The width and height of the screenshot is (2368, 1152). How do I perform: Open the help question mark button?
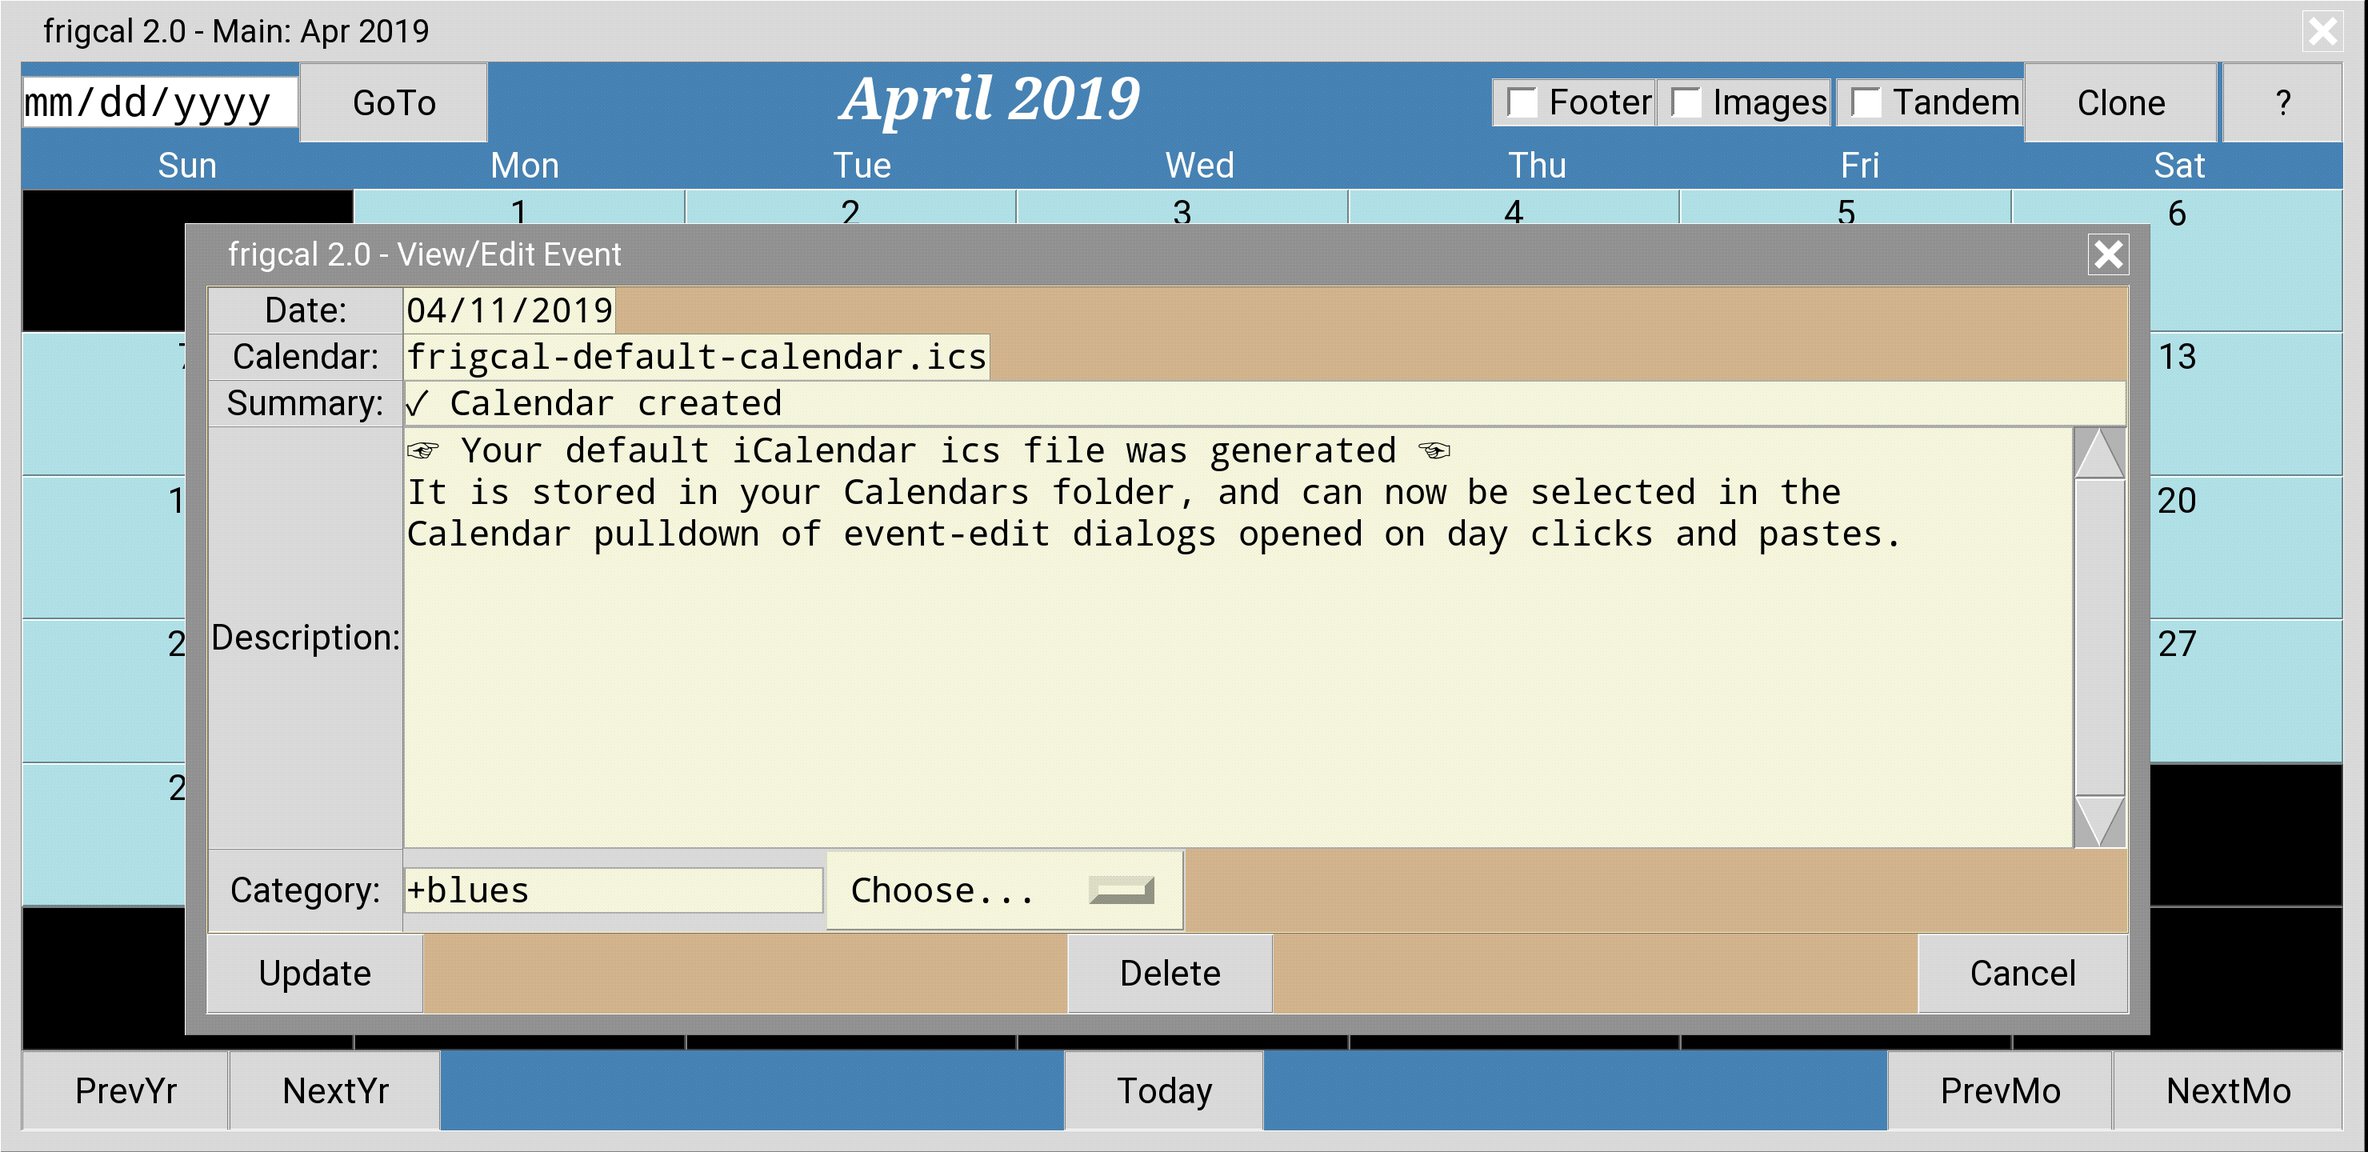tap(2282, 103)
